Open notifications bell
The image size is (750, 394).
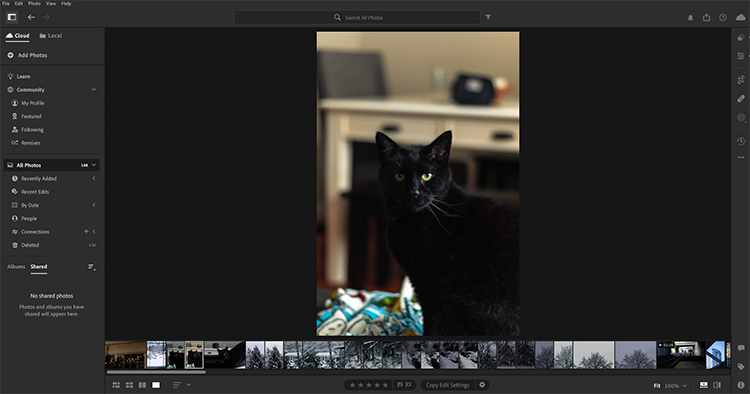(690, 18)
